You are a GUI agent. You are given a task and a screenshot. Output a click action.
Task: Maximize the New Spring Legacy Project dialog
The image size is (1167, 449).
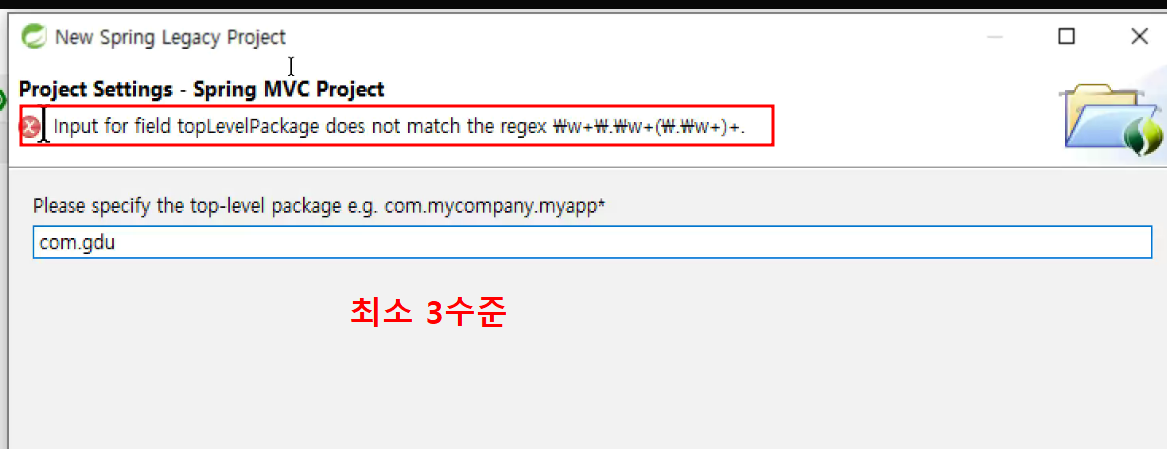click(x=1067, y=36)
